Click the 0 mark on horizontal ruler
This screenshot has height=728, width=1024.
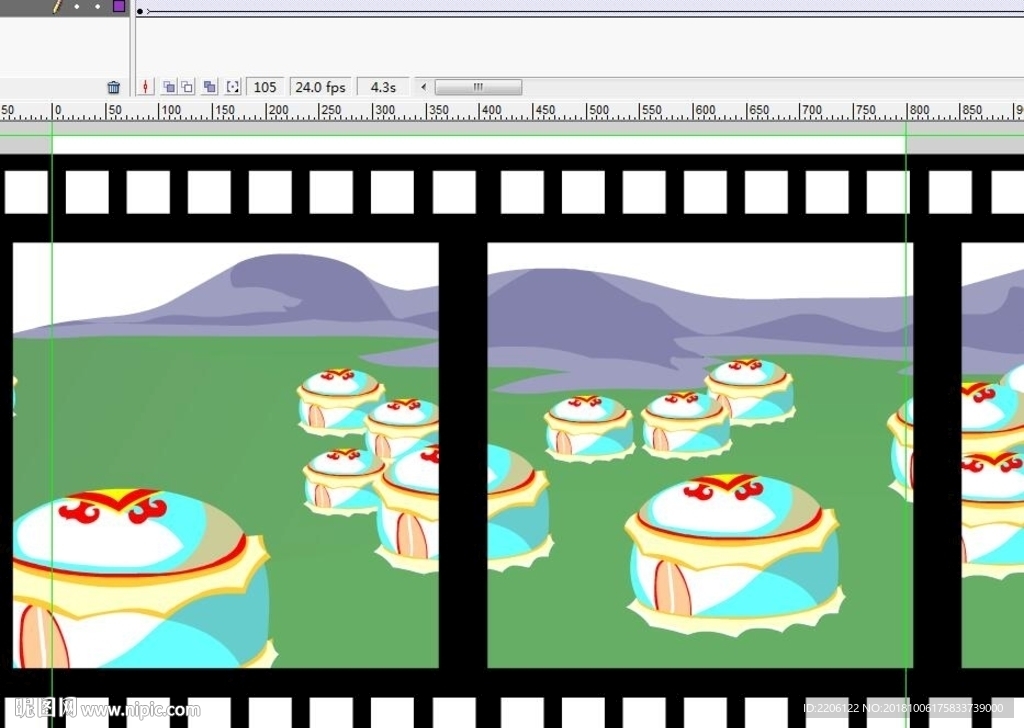click(57, 110)
